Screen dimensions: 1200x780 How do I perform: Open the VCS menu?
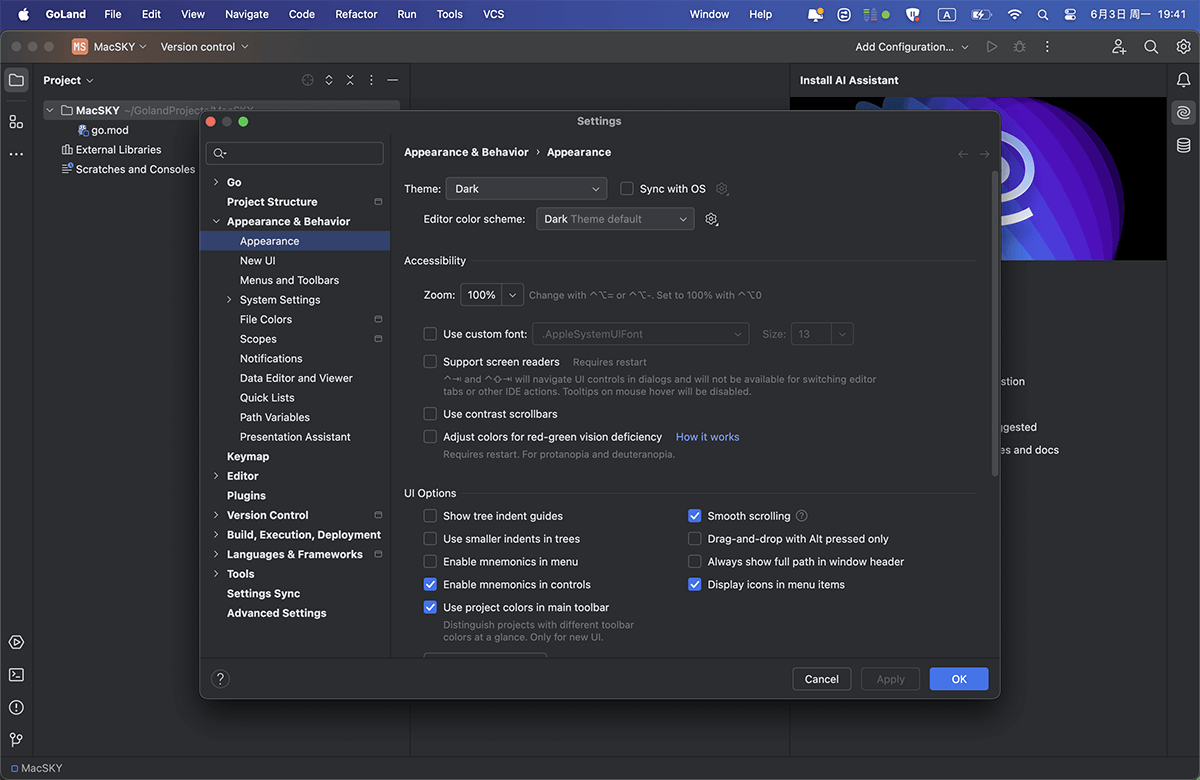click(494, 14)
